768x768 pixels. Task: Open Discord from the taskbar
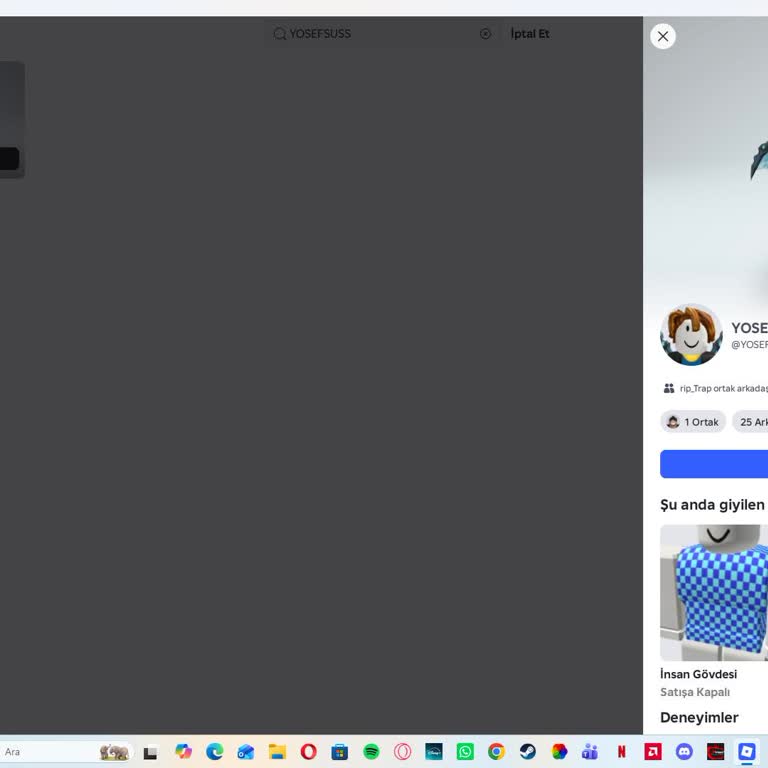pyautogui.click(x=684, y=751)
